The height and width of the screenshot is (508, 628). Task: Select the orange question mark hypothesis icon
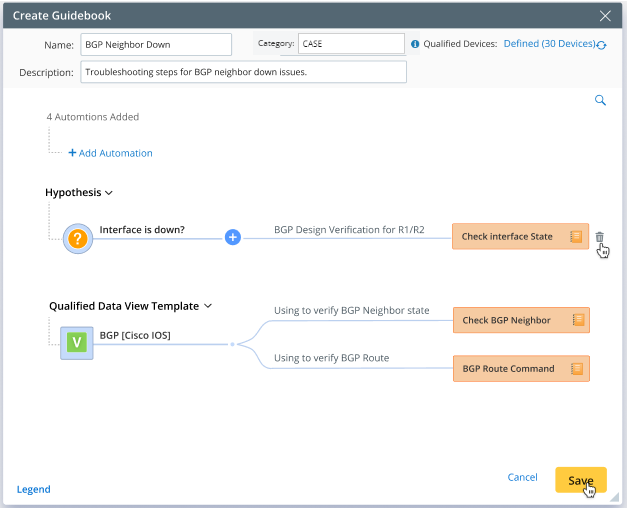[x=77, y=237]
